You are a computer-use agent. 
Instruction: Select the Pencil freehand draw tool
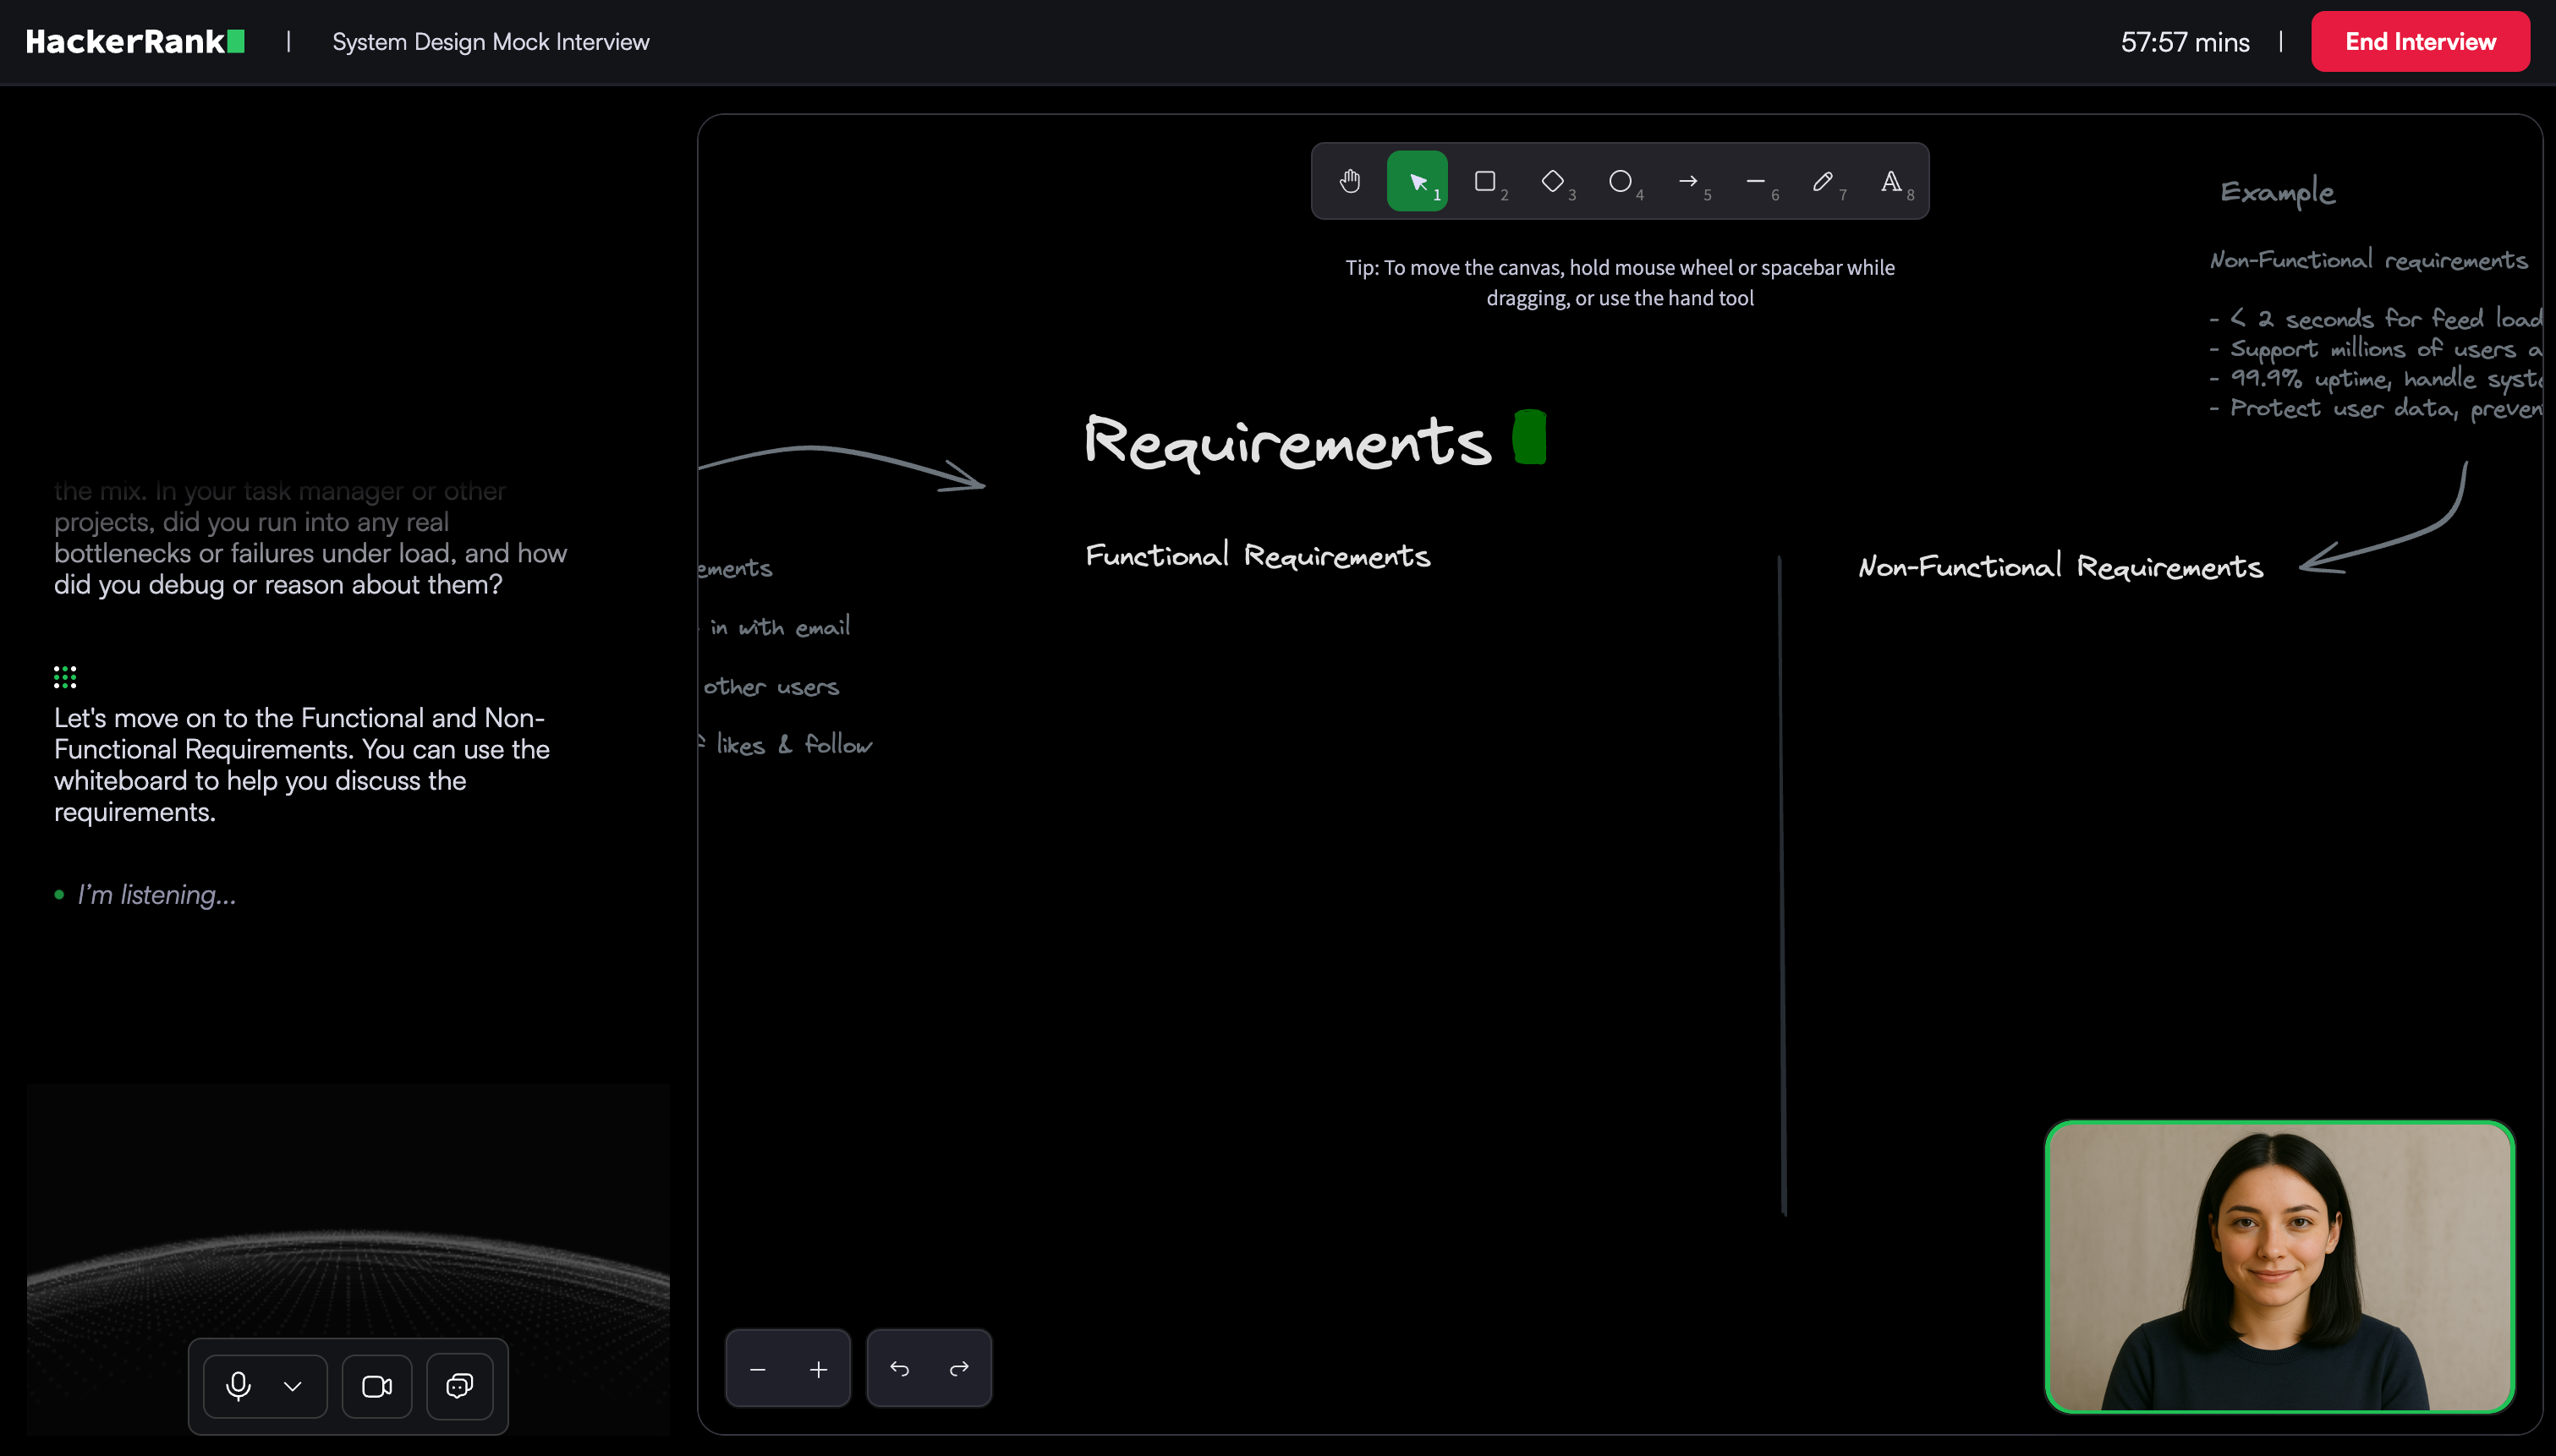[x=1823, y=181]
